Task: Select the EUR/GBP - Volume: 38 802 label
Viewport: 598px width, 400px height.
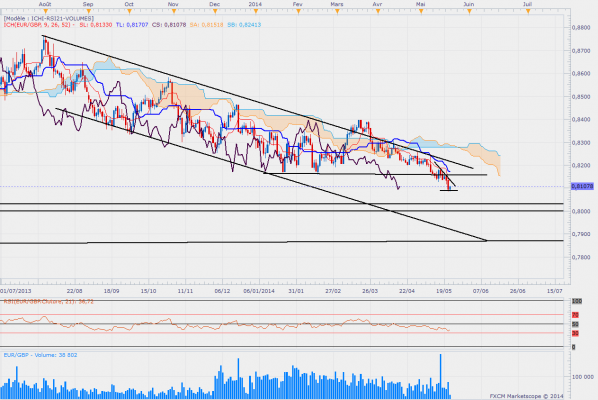Action: tap(40, 355)
